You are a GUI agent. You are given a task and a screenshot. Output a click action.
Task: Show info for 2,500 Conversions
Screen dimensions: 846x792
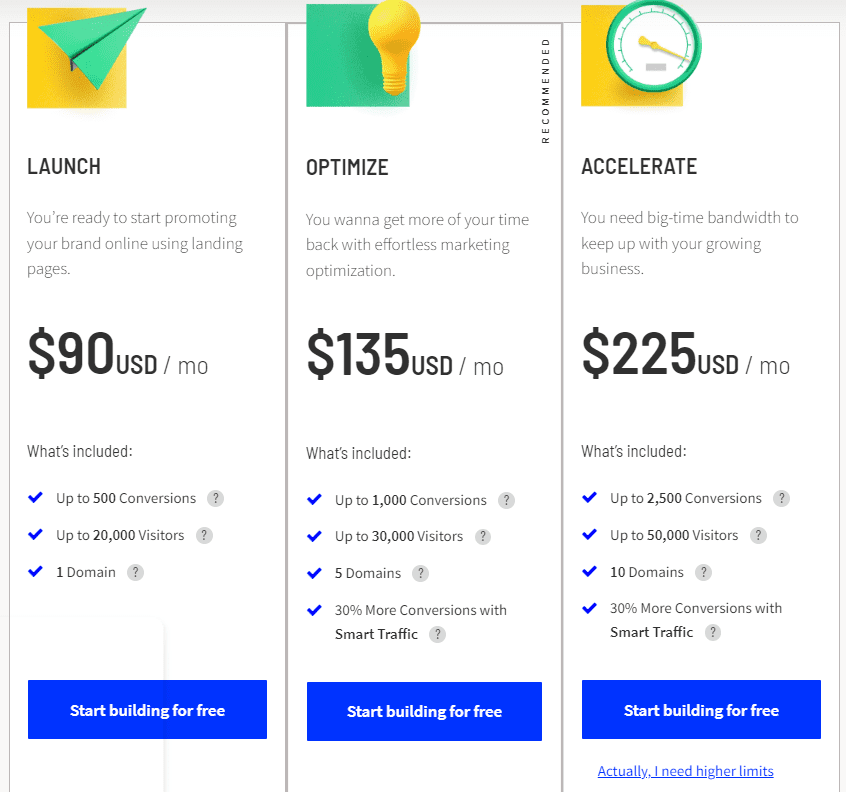[781, 498]
